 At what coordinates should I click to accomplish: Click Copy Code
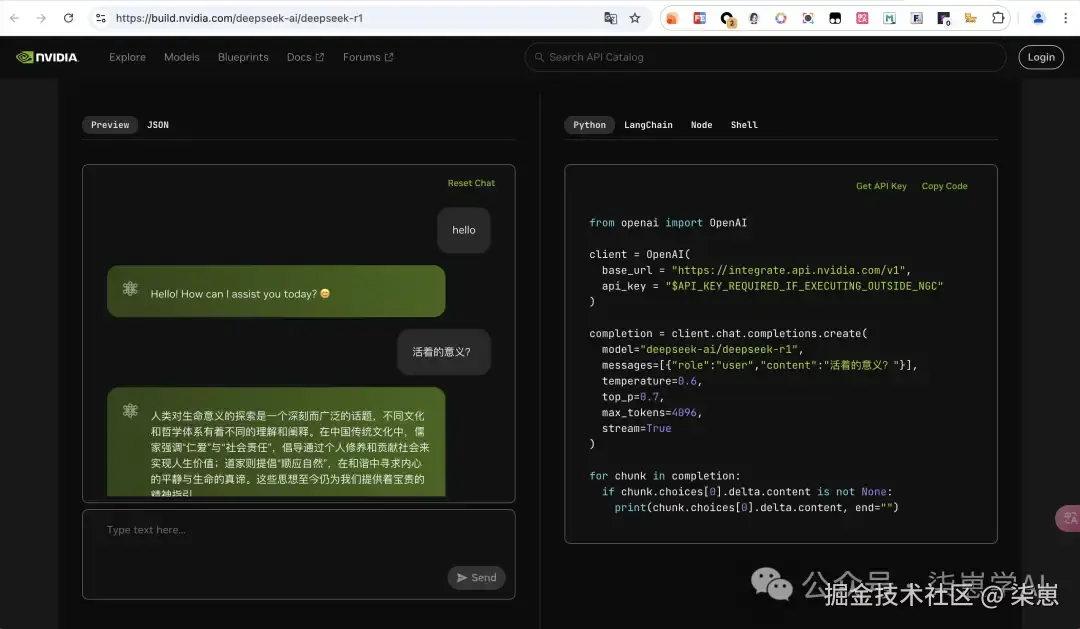tap(944, 186)
